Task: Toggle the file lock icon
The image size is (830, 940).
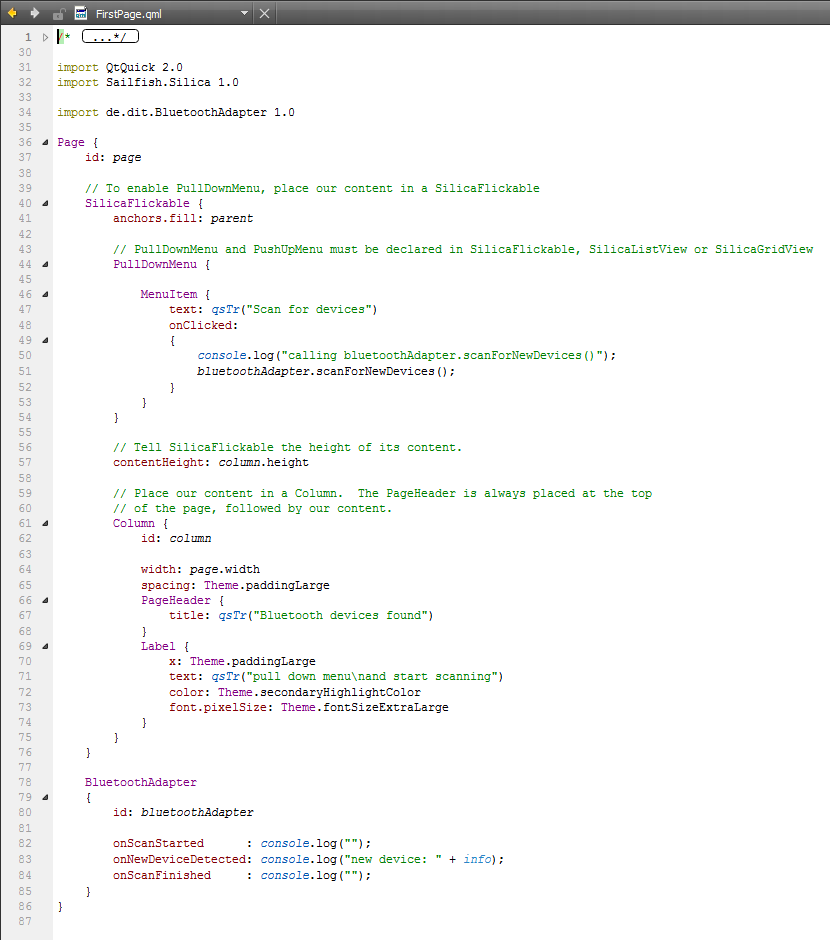Action: click(x=59, y=14)
